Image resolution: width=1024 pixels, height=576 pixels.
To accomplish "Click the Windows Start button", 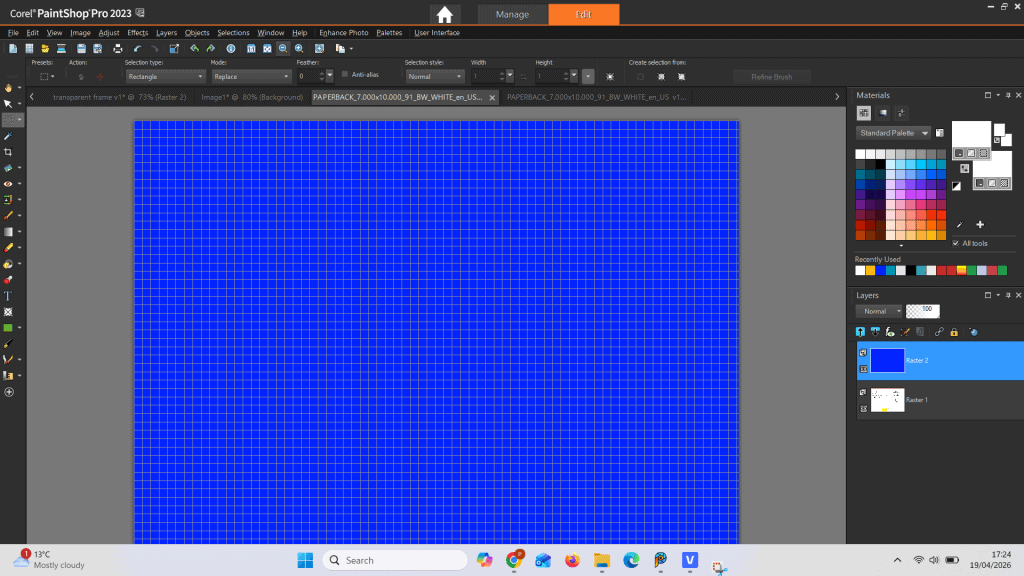I will click(305, 560).
